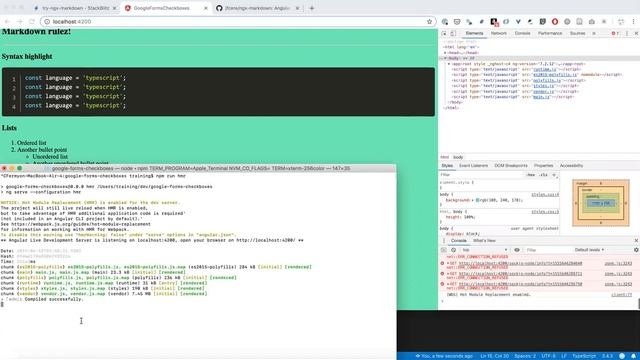Open the Elements panel in DevTools
The width and height of the screenshot is (640, 360).
[x=474, y=33]
